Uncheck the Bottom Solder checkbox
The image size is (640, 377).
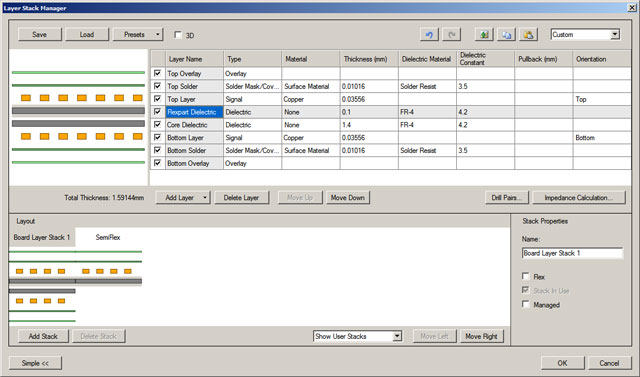coord(158,150)
